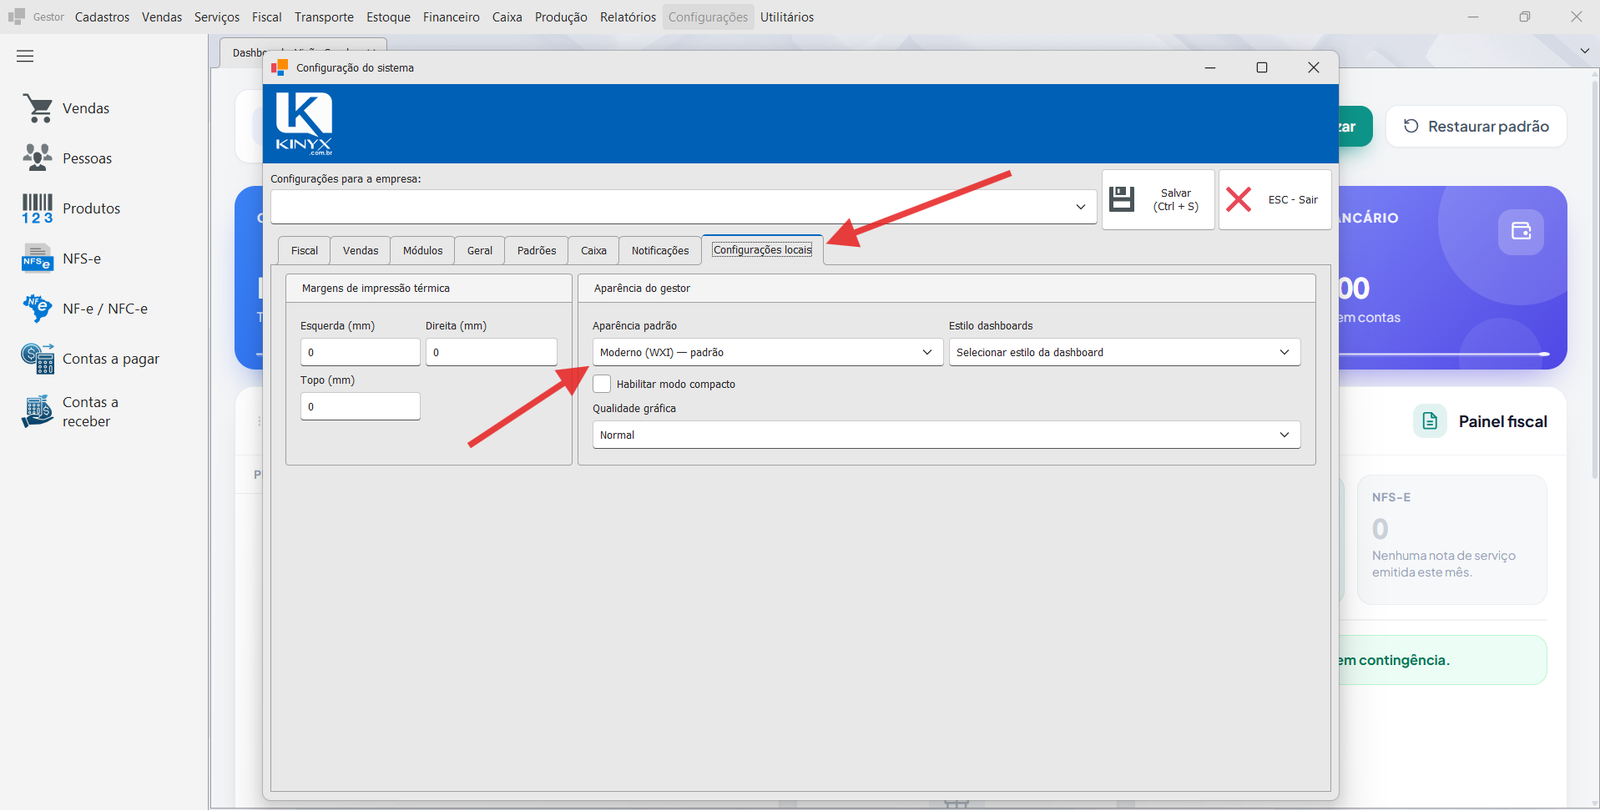Viewport: 1600px width, 810px height.
Task: Switch to the Fiscal tab in dialog
Action: pos(304,250)
